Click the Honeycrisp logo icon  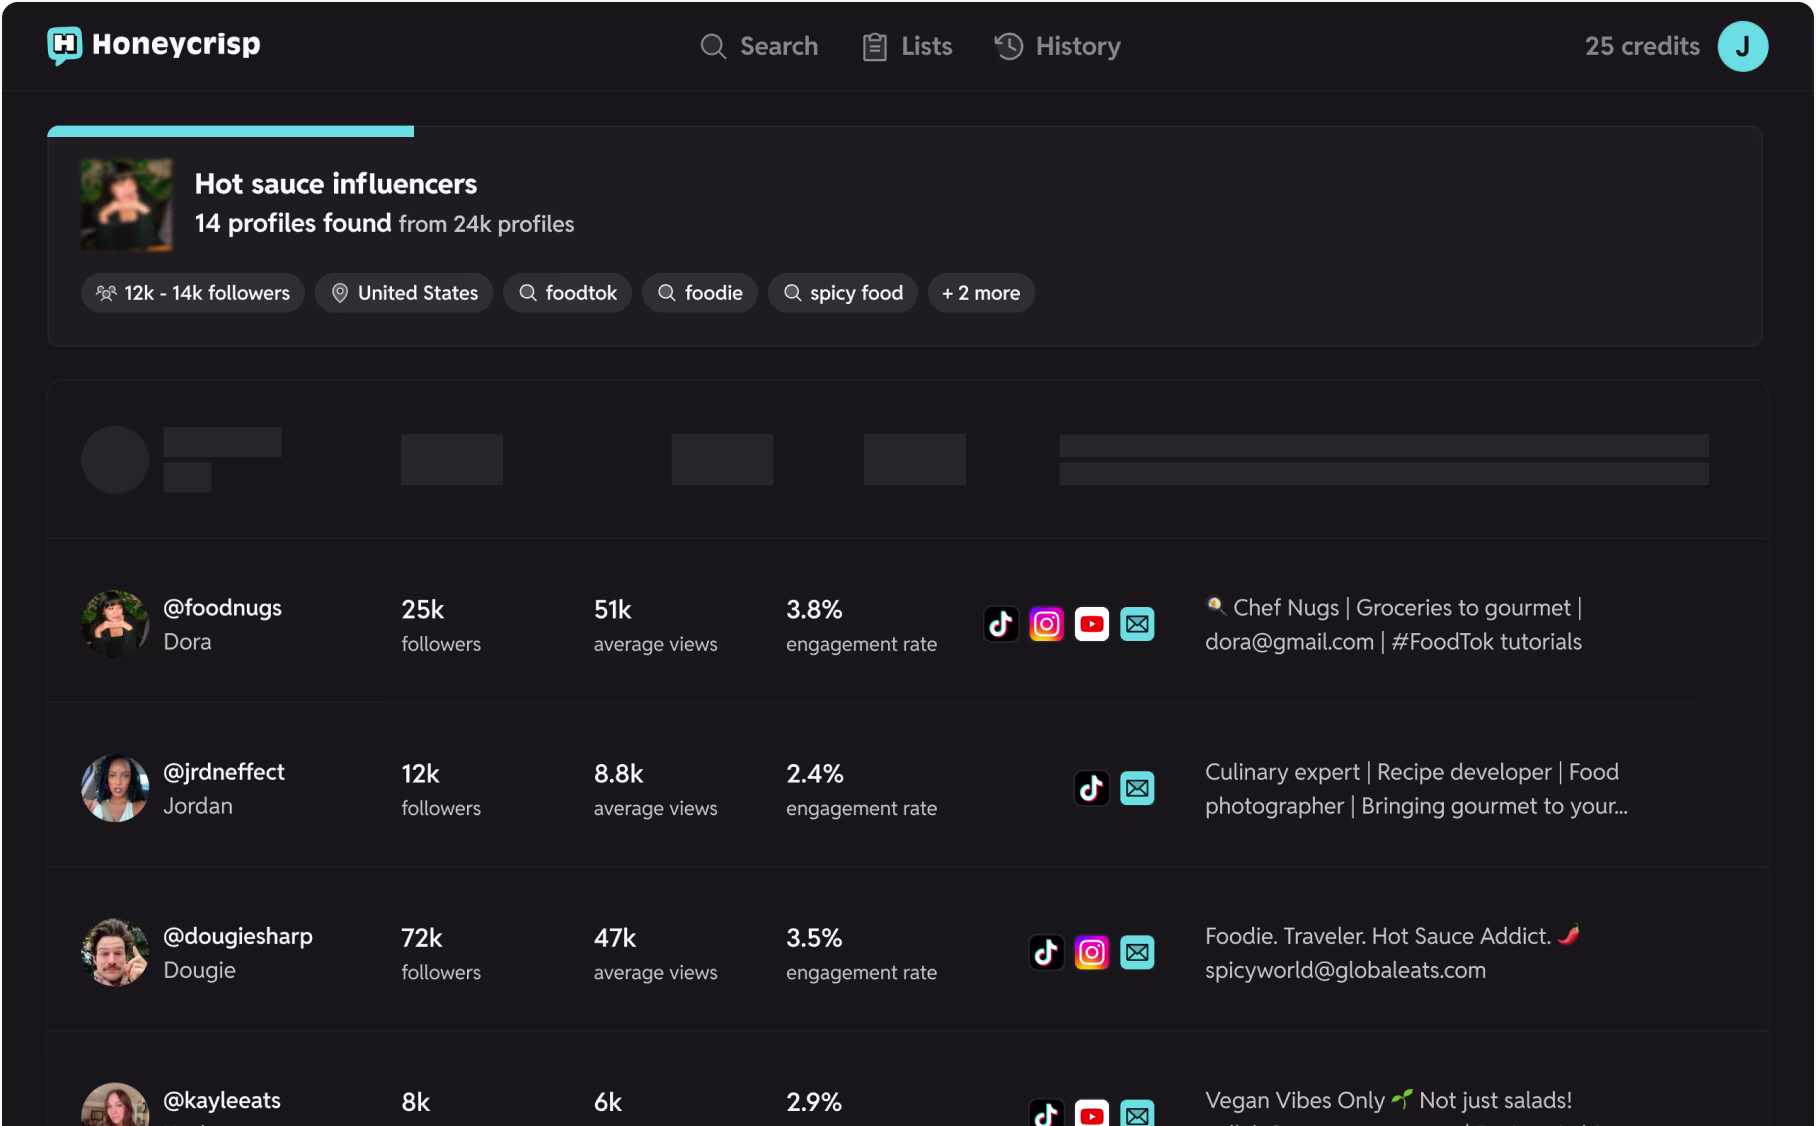click(65, 45)
